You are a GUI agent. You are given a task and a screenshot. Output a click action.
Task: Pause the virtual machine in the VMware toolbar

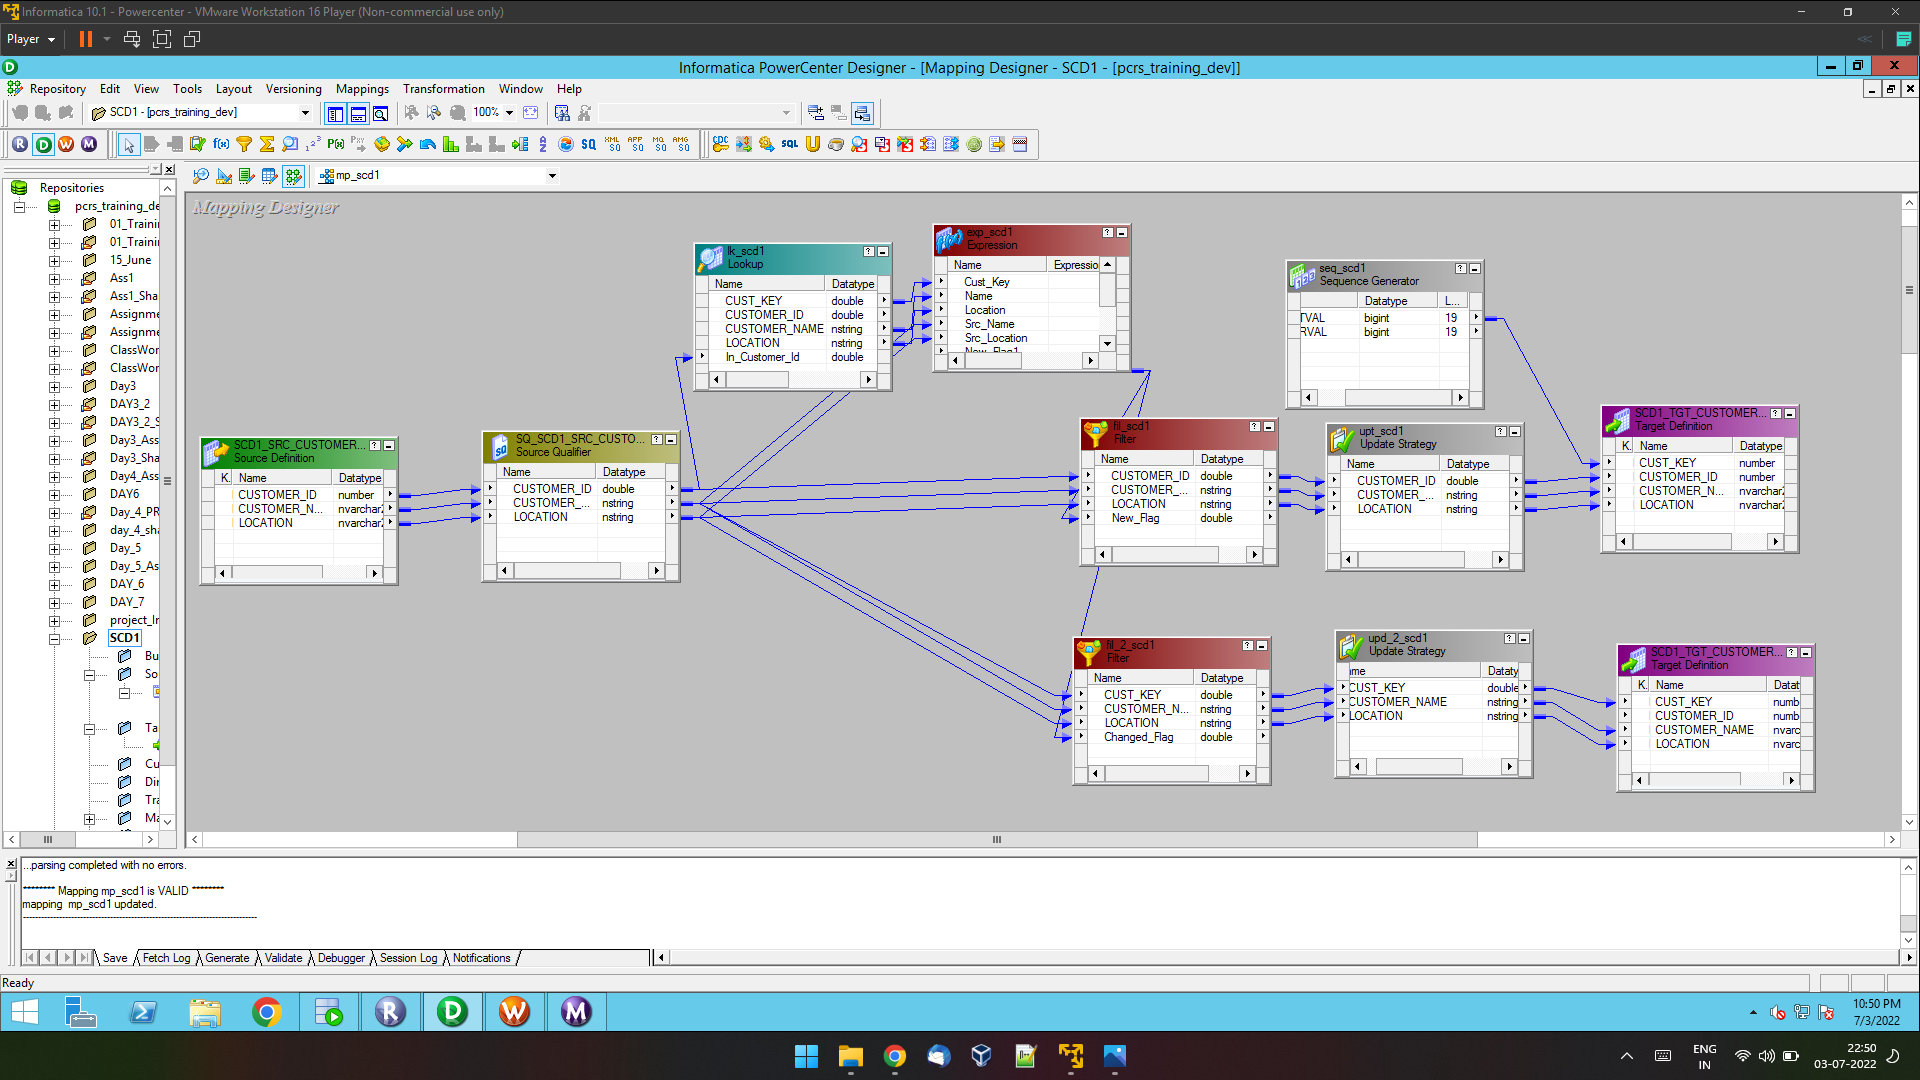[84, 39]
